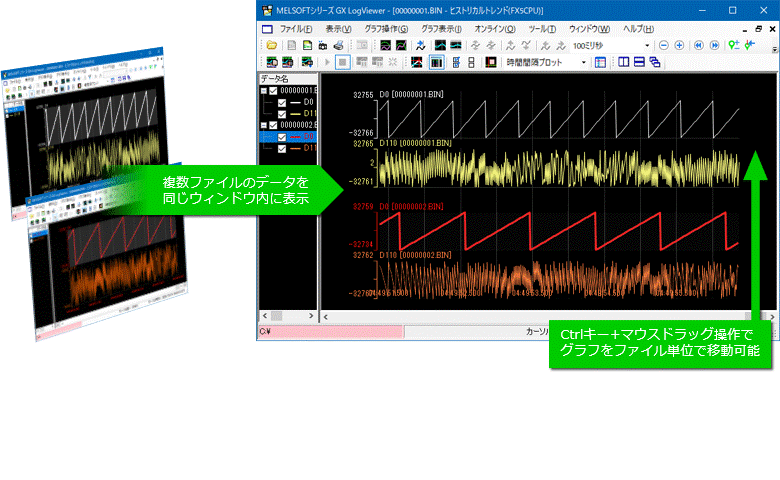Select the white D0 item in data tree

pyautogui.click(x=308, y=102)
